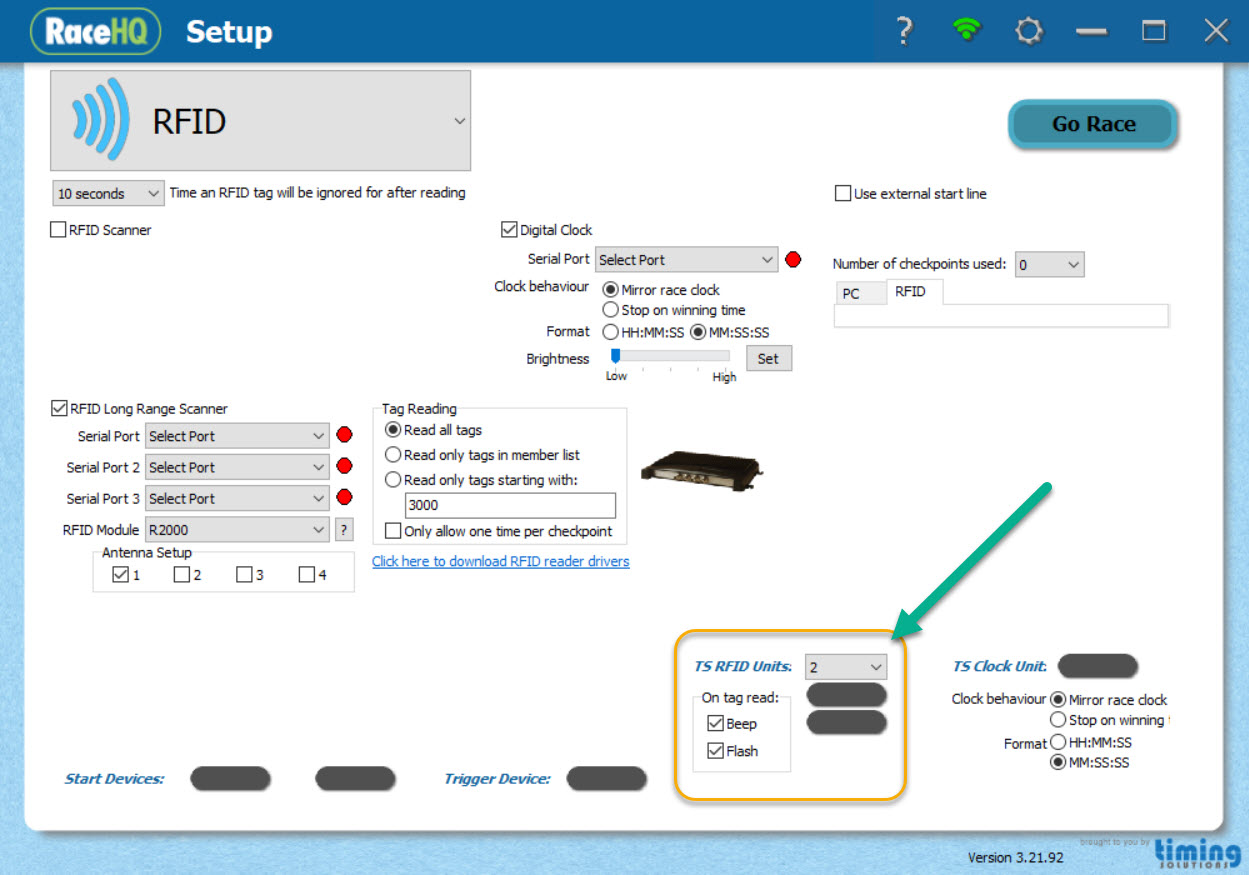The width and height of the screenshot is (1249, 875).
Task: Select Read only tags in member list
Action: tap(393, 455)
